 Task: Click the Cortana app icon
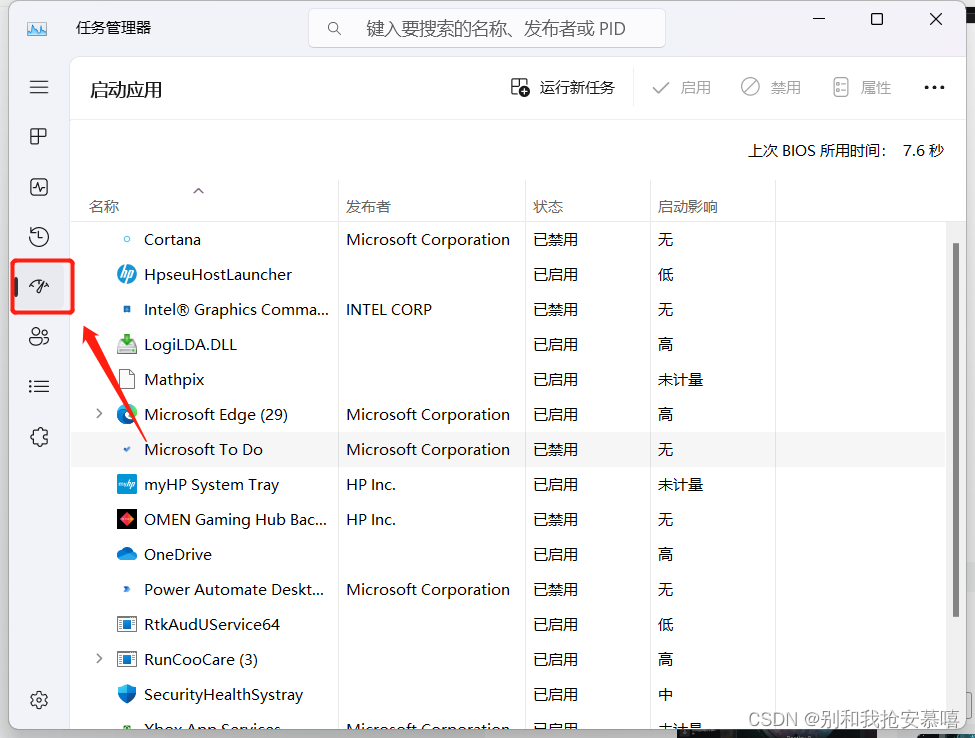(x=127, y=239)
